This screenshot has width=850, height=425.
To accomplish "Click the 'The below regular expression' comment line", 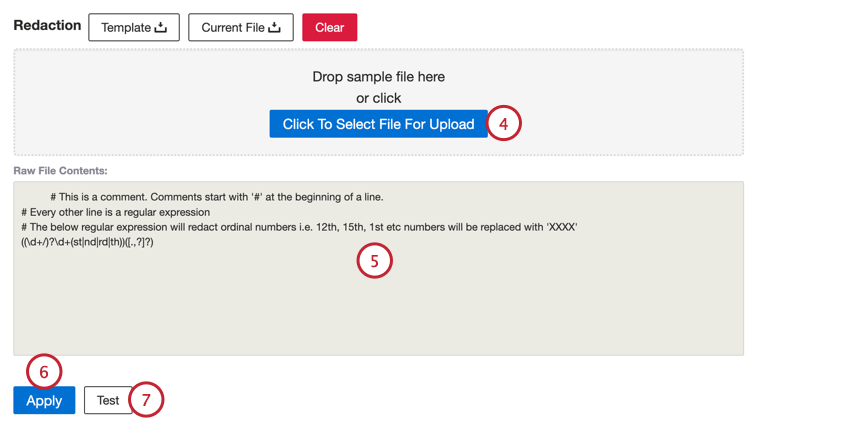I will click(x=298, y=227).
